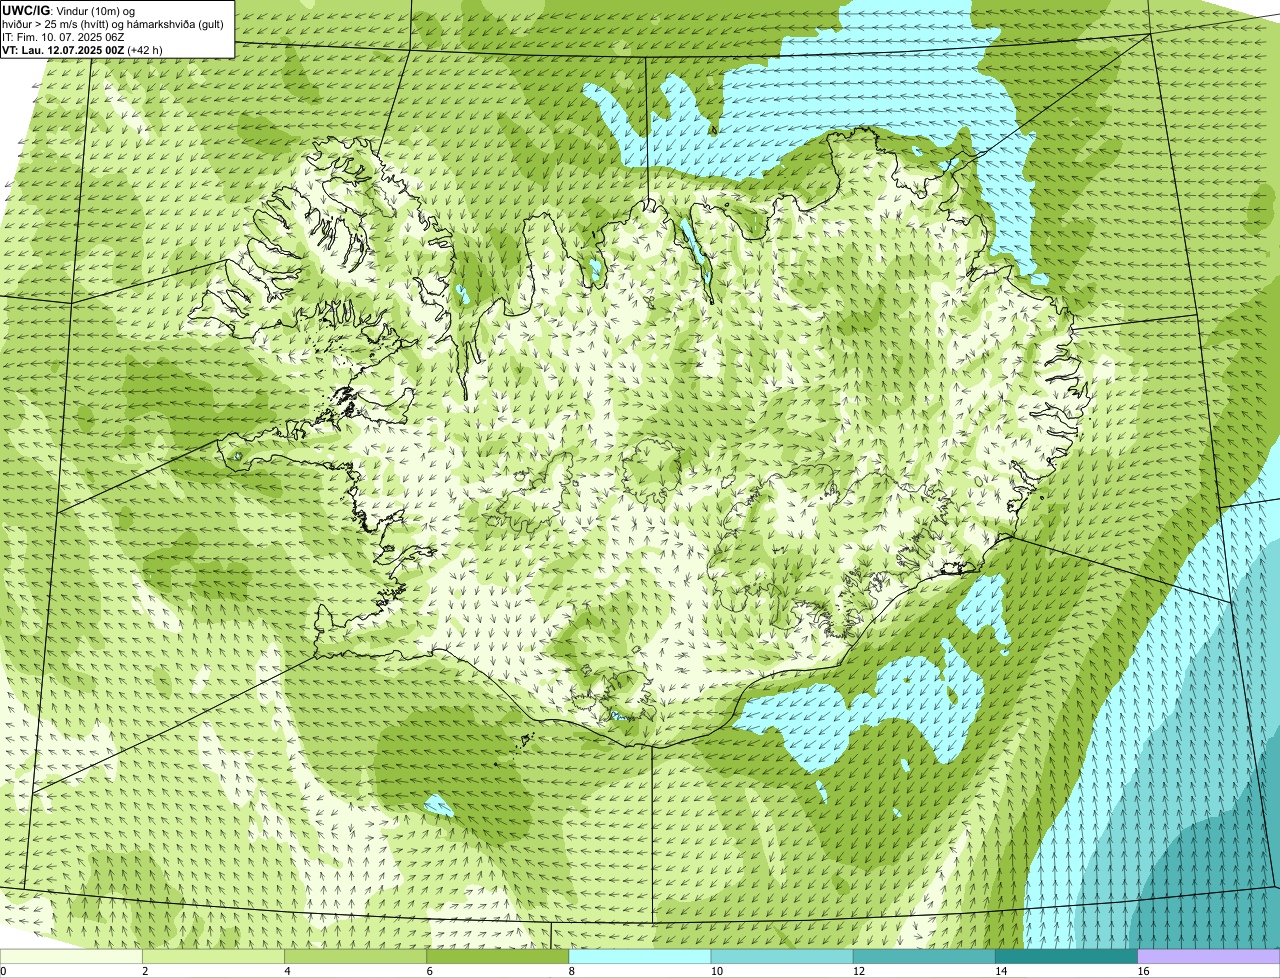Click the scale label '16'
Image resolution: width=1280 pixels, height=978 pixels.
click(1143, 971)
